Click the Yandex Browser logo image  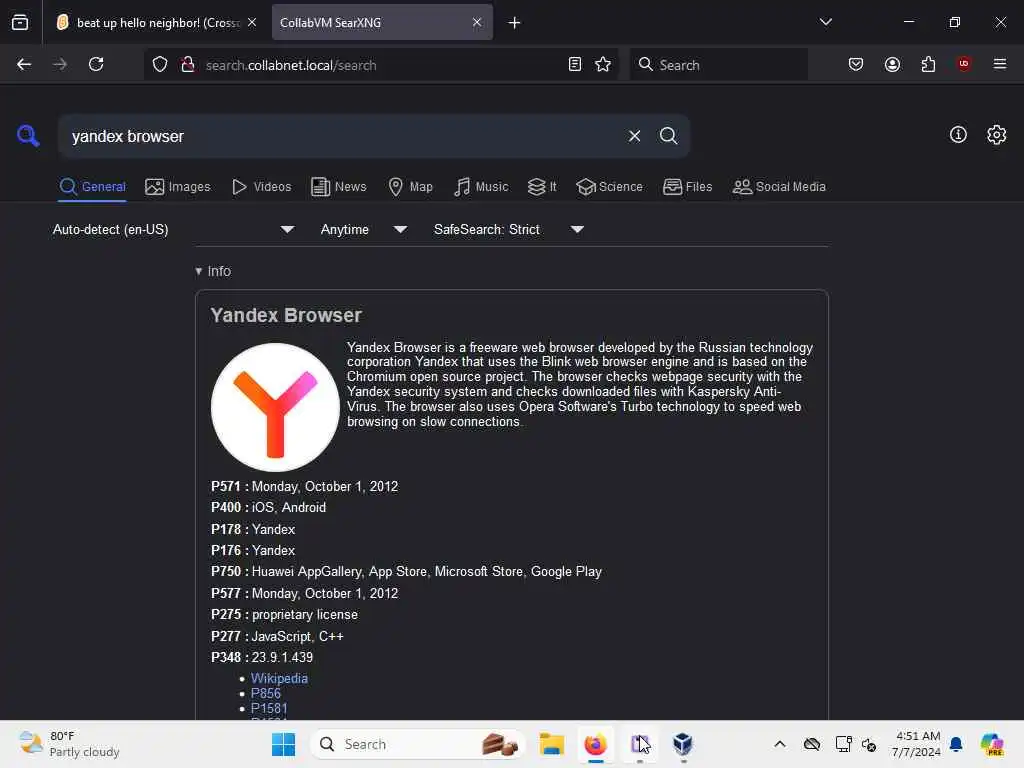[x=275, y=408]
